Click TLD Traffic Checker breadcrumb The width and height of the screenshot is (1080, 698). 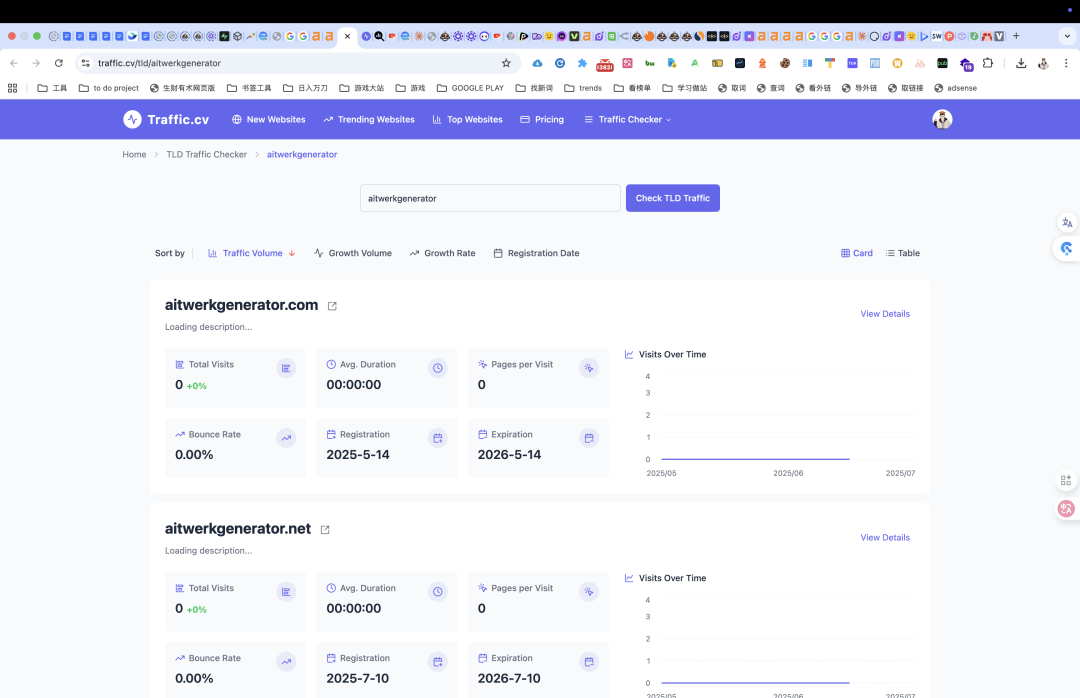click(x=207, y=154)
